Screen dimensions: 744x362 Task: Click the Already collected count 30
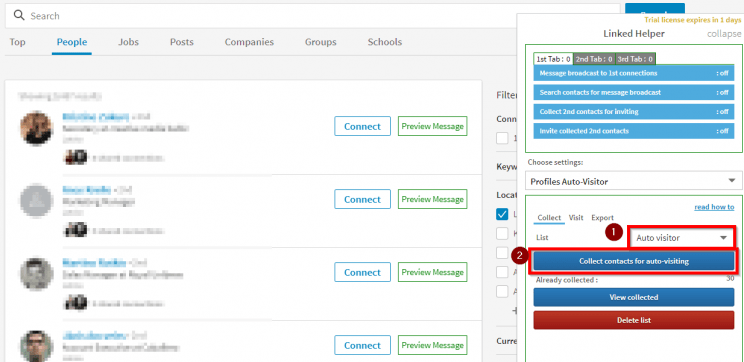[x=730, y=278]
